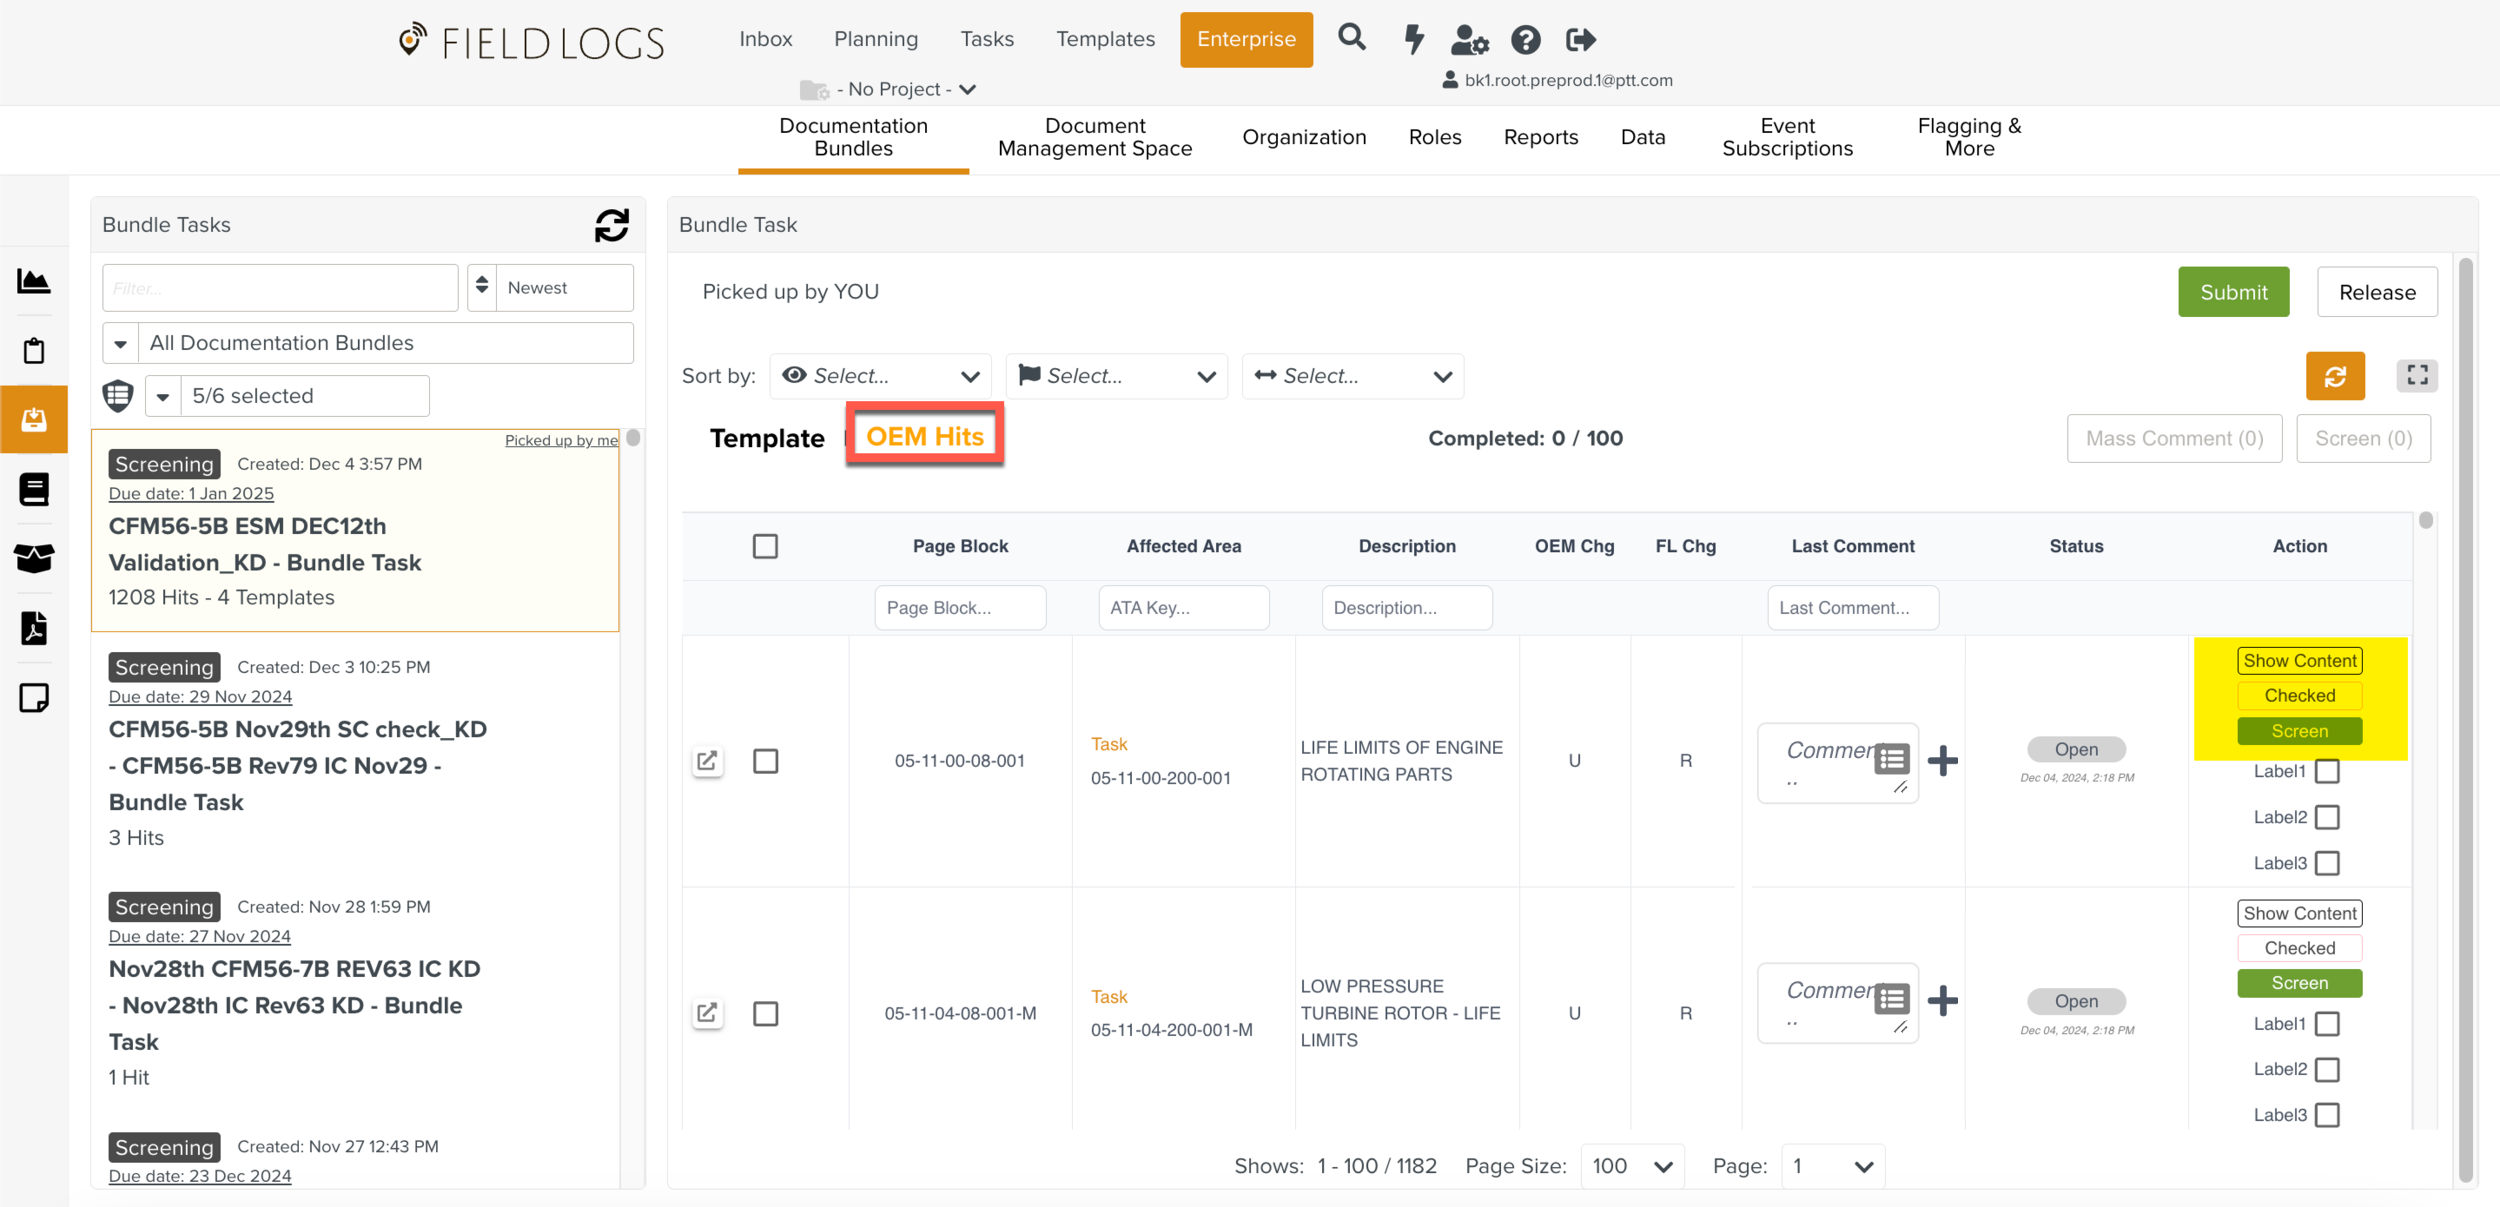The width and height of the screenshot is (2500, 1207).
Task: Open the book sidebar icon
Action: tap(34, 489)
